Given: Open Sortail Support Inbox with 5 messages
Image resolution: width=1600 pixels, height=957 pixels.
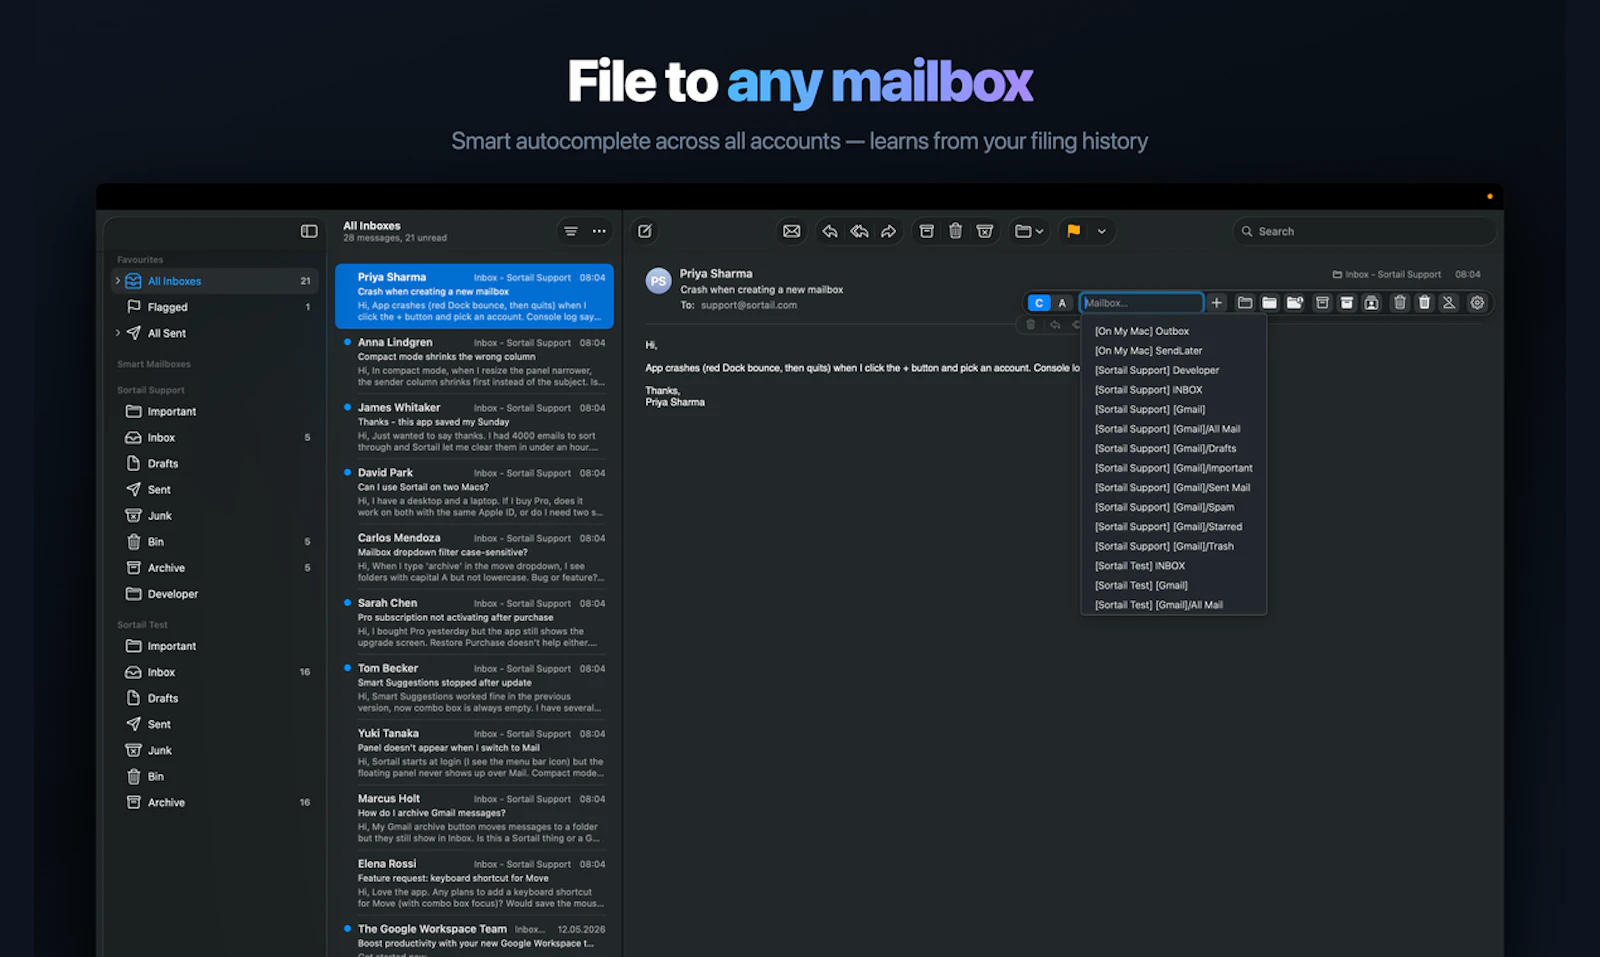Looking at the screenshot, I should 214,437.
